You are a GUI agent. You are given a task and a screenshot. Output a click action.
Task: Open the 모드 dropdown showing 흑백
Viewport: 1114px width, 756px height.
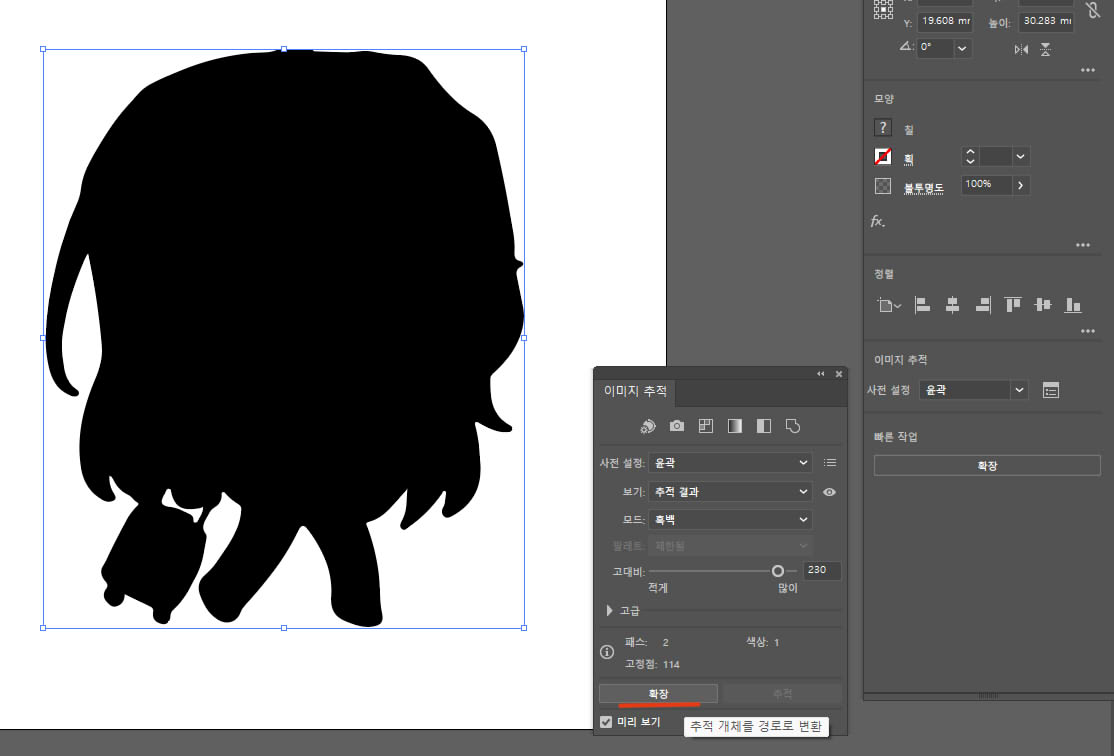(730, 519)
